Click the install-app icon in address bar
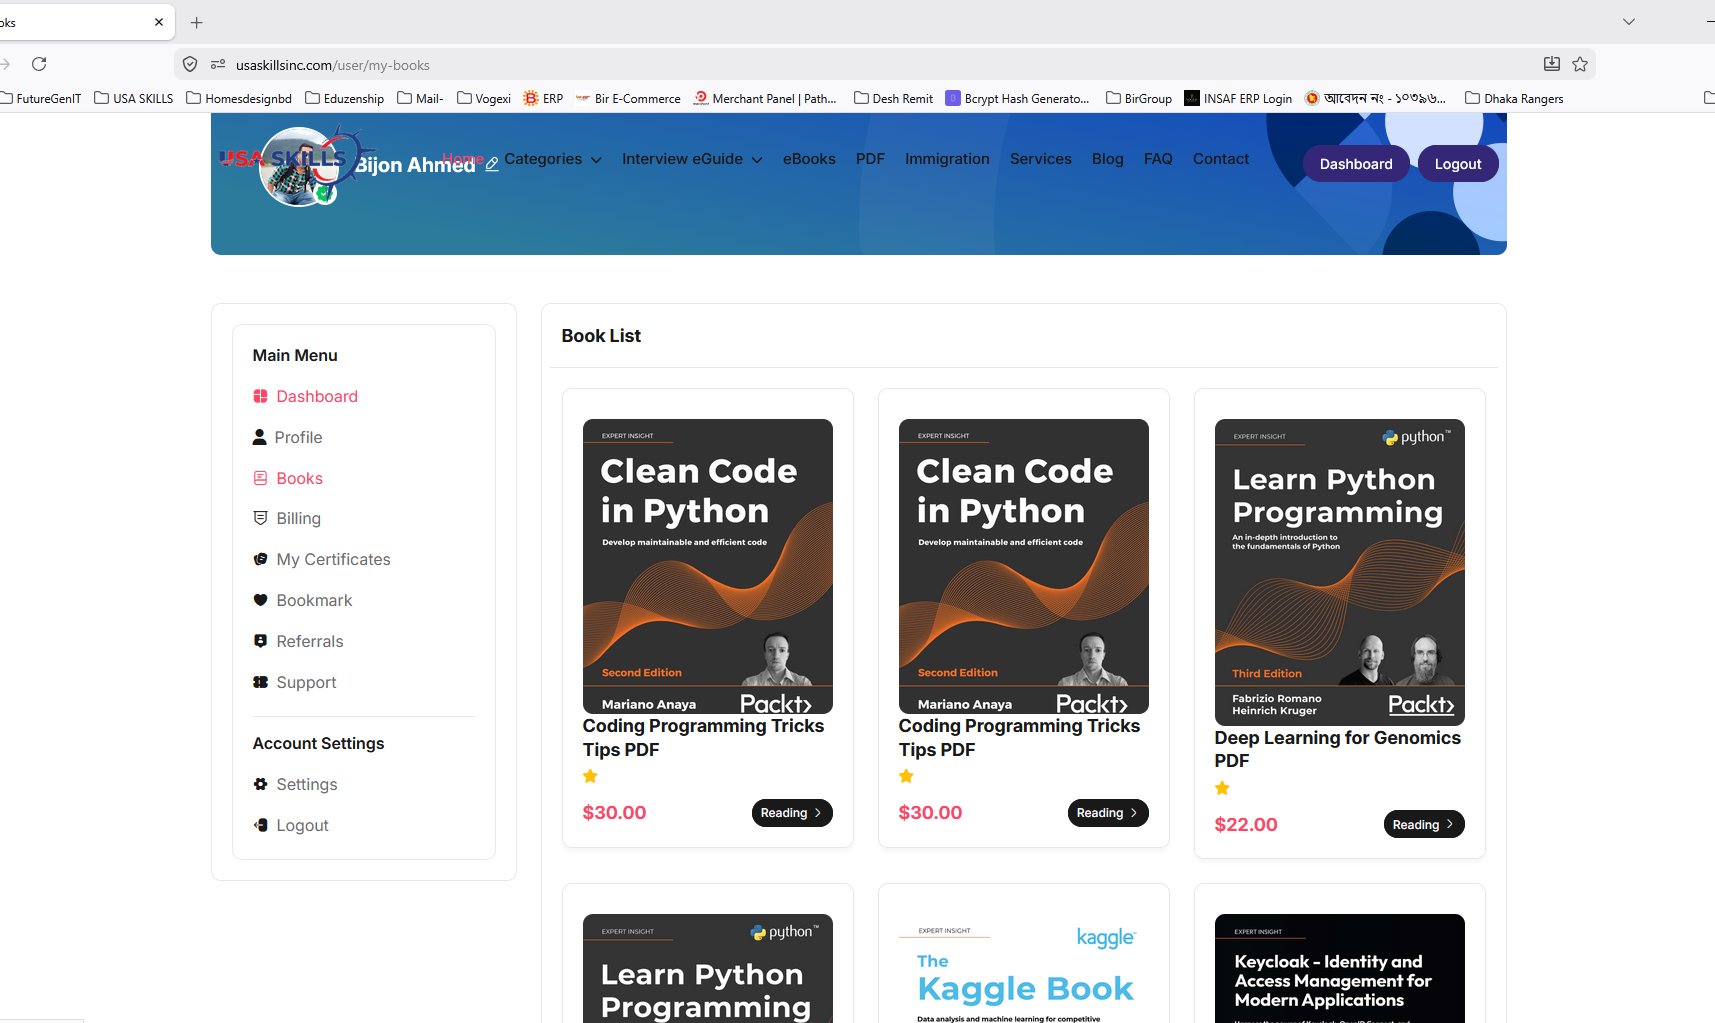The image size is (1715, 1023). point(1552,64)
